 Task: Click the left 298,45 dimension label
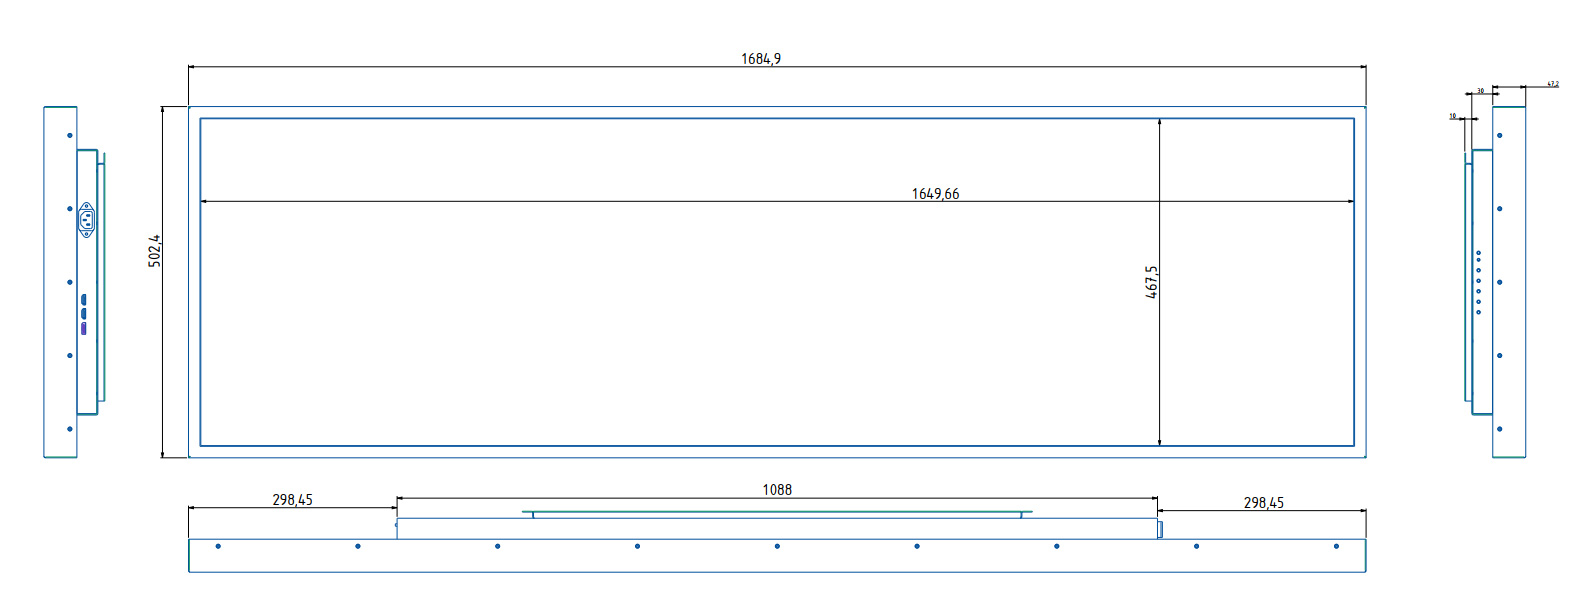pos(292,500)
